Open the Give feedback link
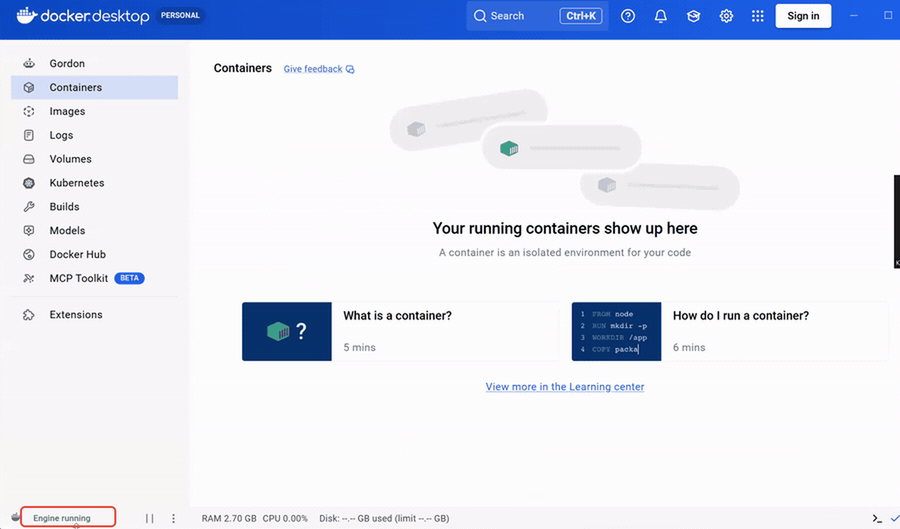 click(319, 69)
